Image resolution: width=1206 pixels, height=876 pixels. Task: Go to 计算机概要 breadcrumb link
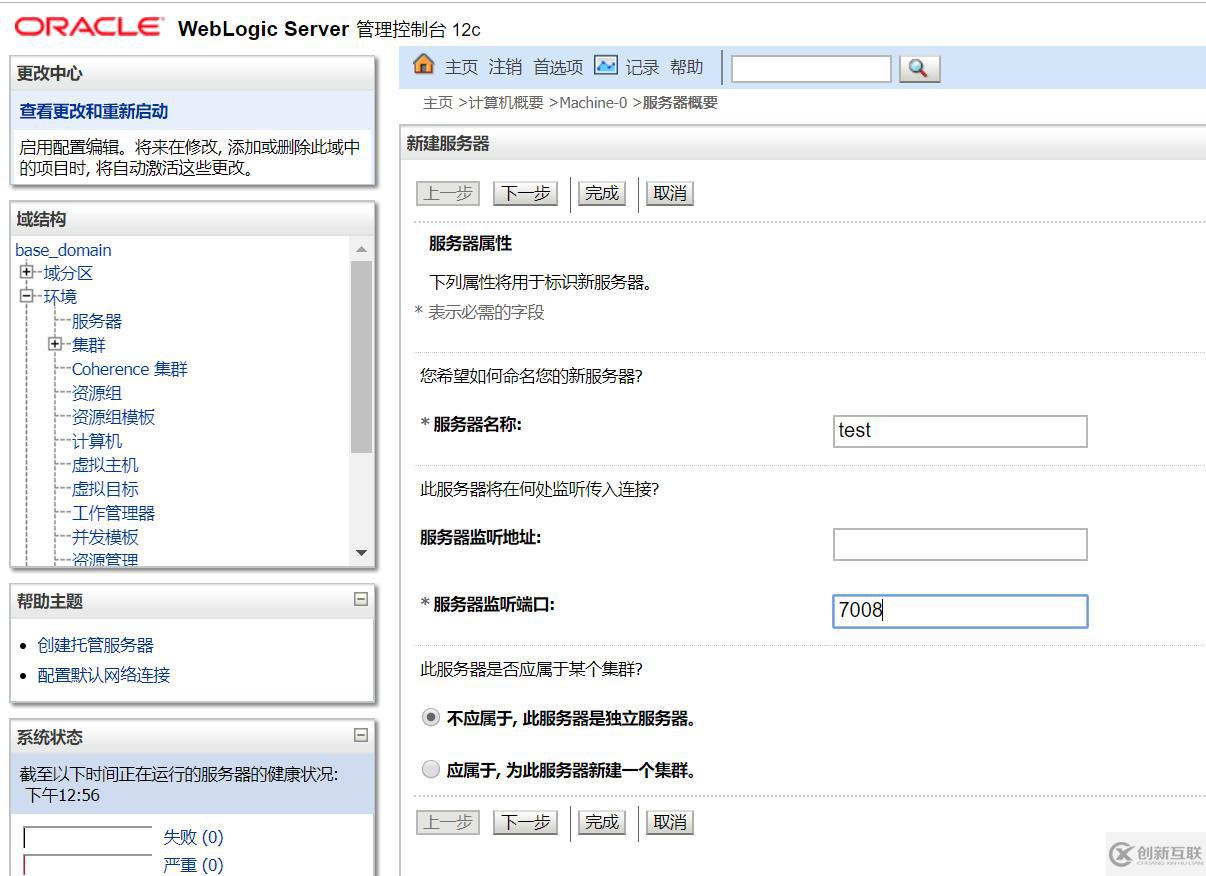point(506,103)
